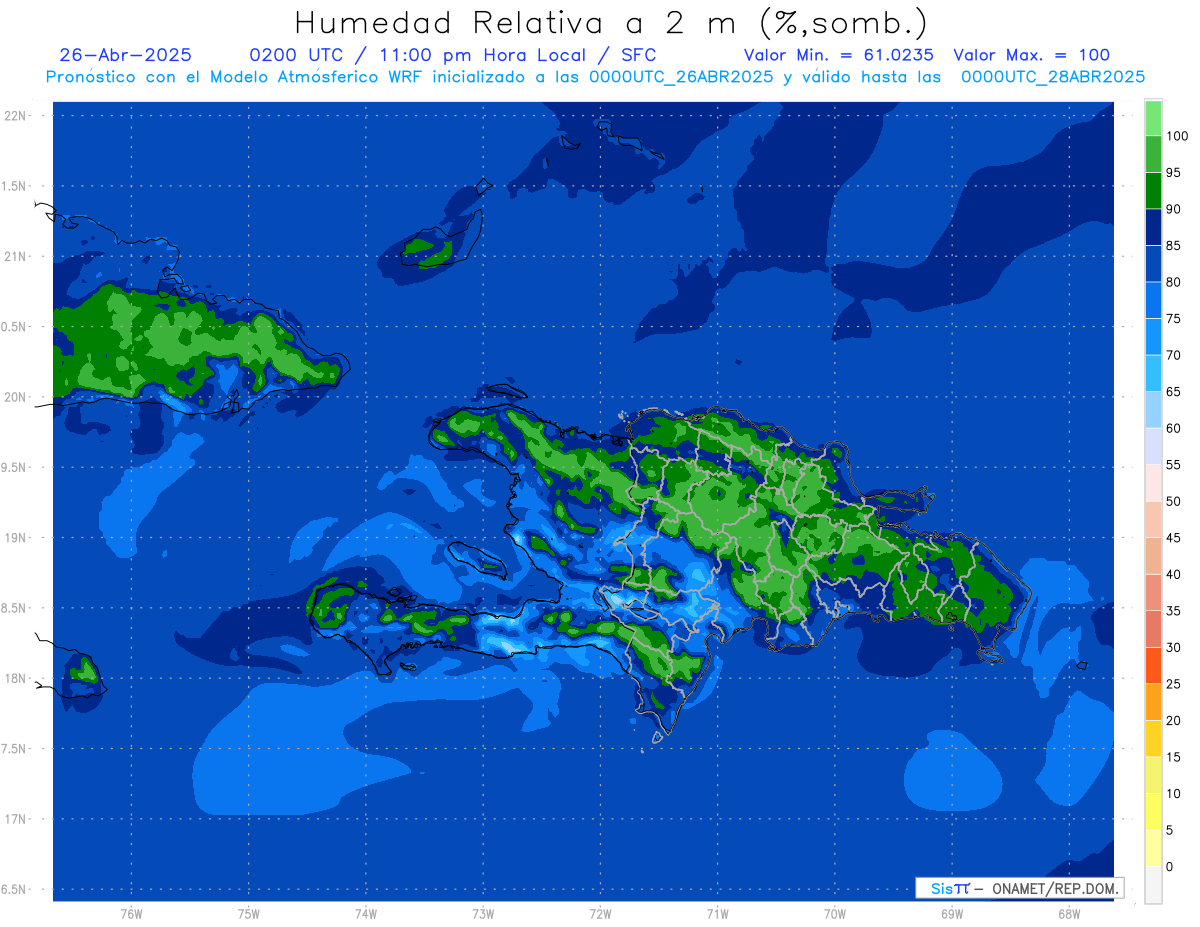
Task: Click the 74W longitude axis label
Action: coord(366,913)
